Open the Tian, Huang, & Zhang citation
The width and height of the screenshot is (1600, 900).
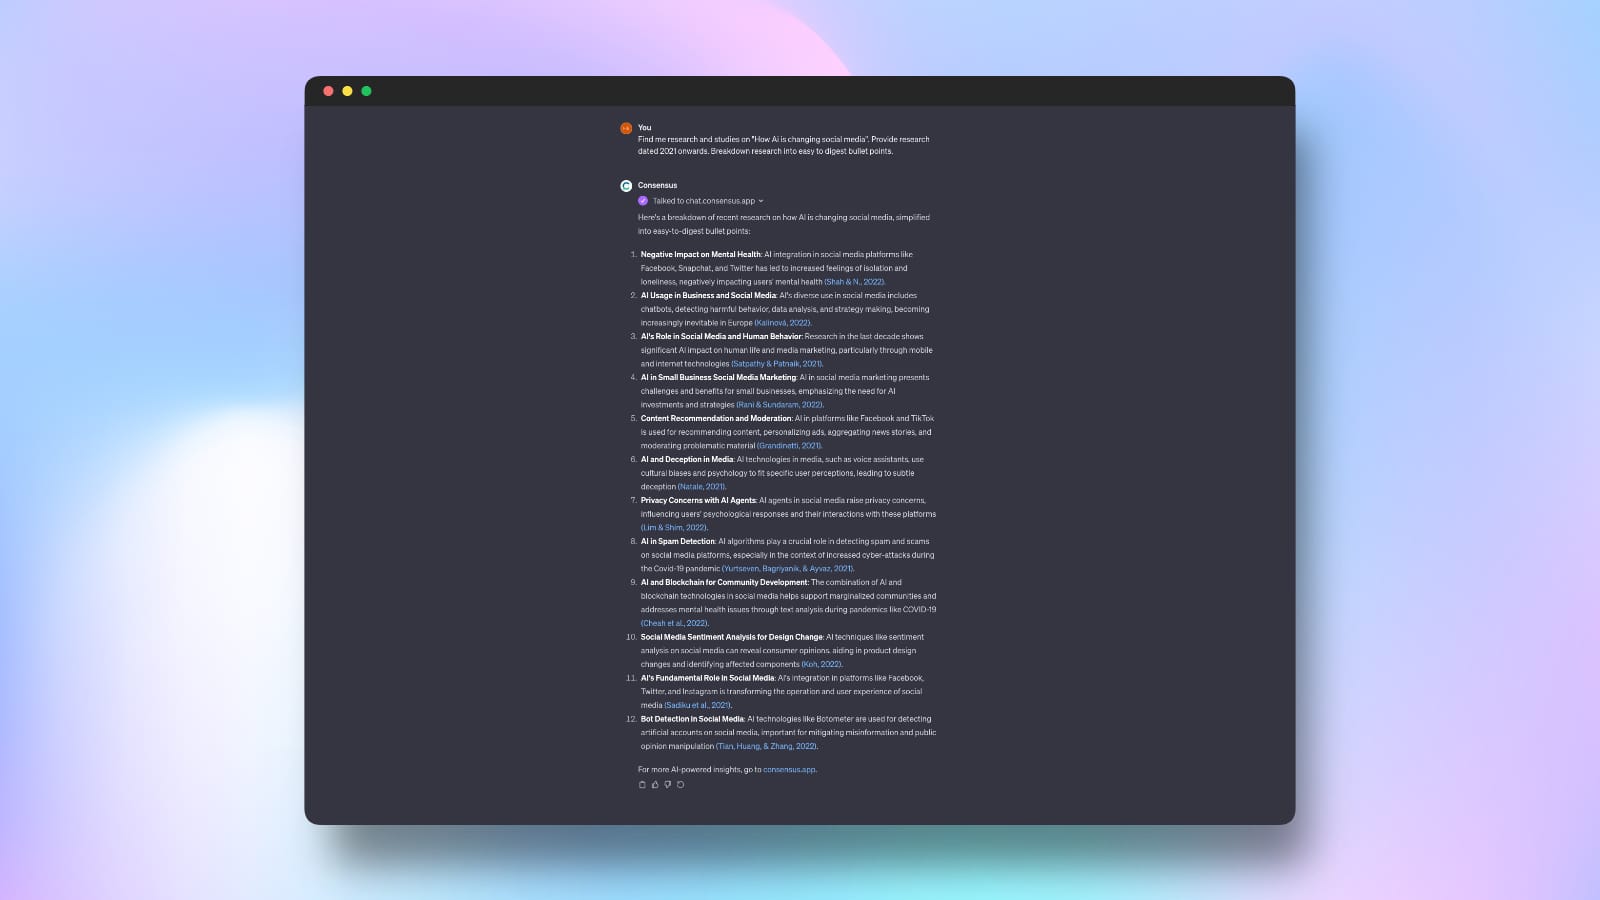767,746
